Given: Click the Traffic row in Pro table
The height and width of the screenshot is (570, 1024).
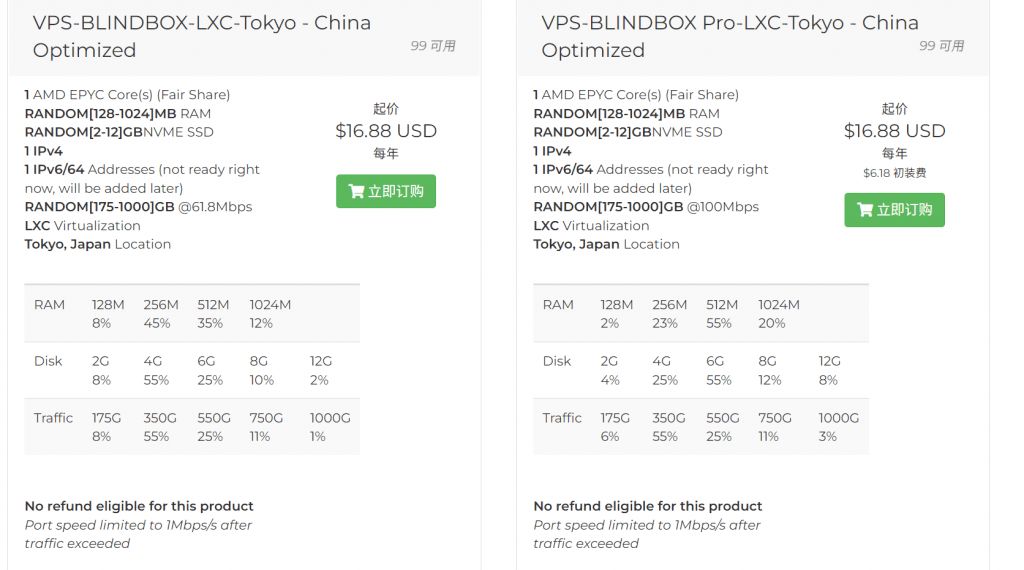Looking at the screenshot, I should pyautogui.click(x=701, y=426).
